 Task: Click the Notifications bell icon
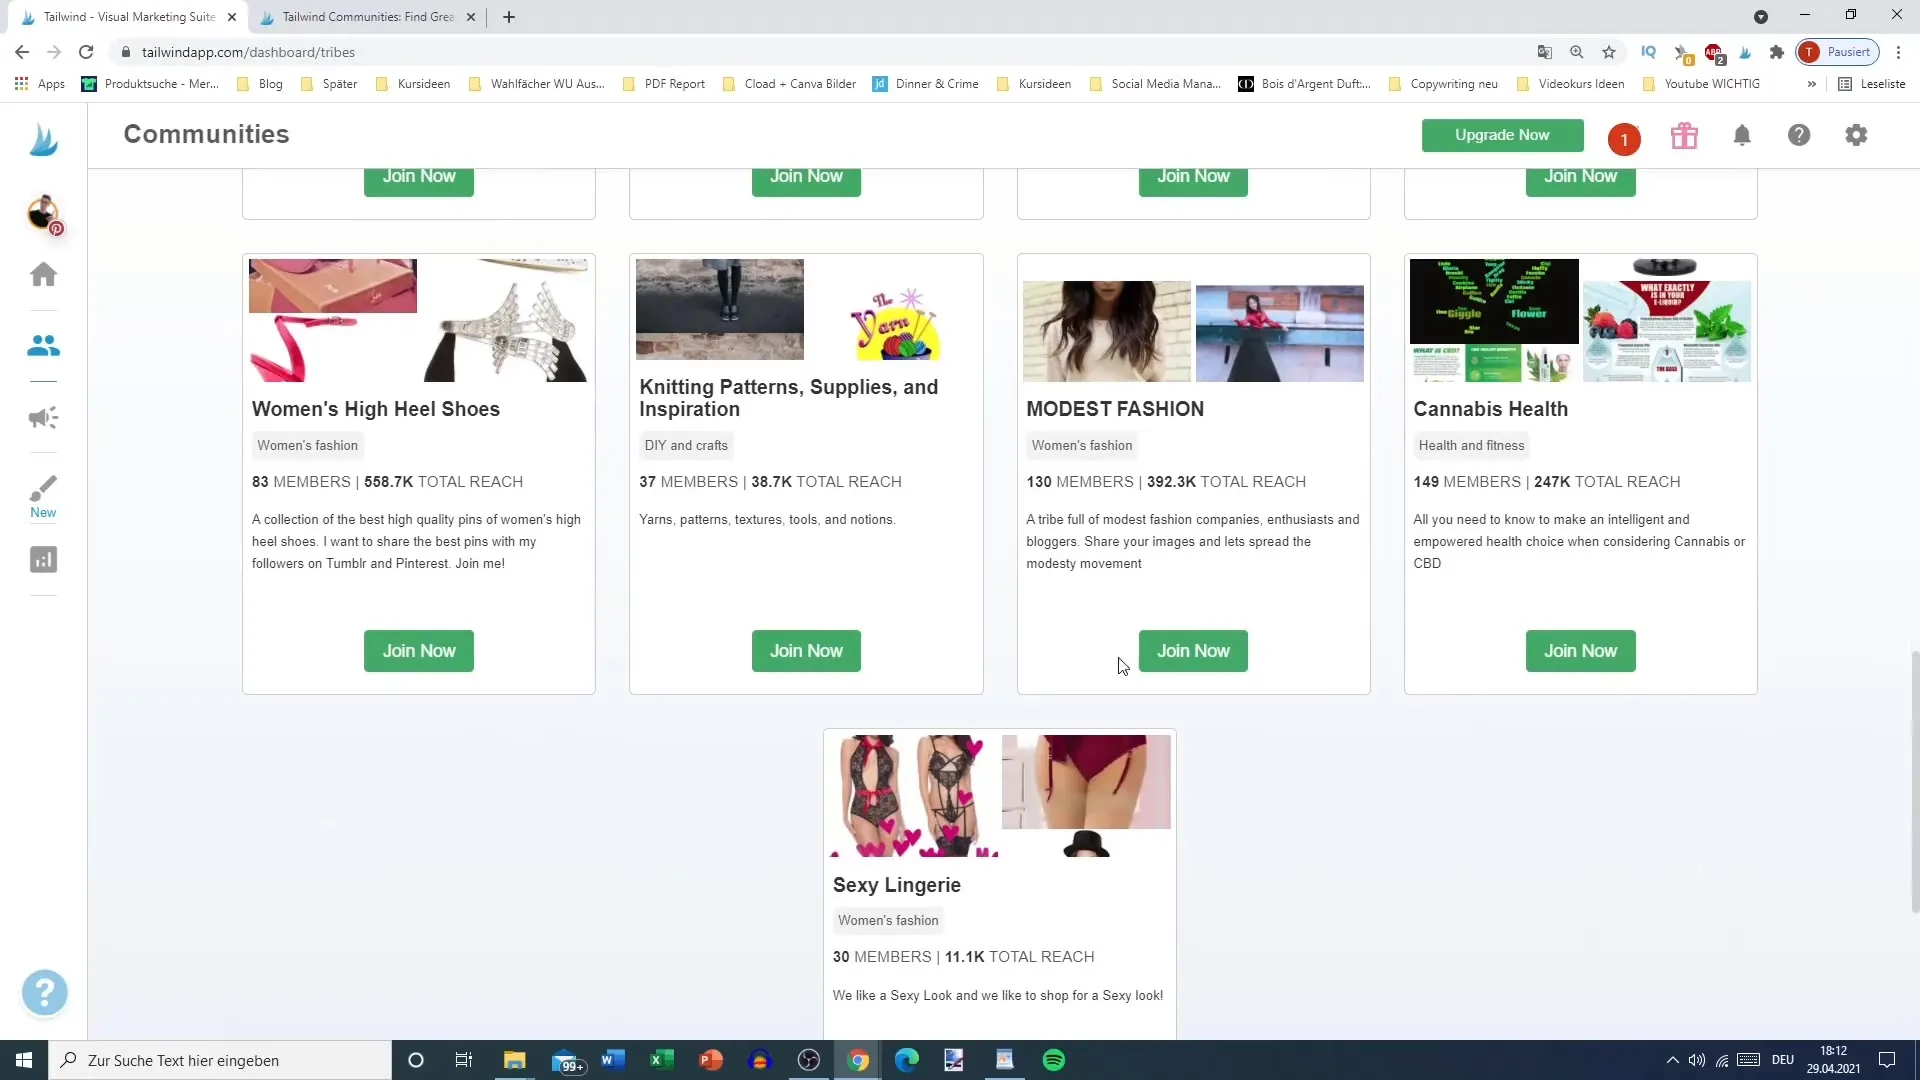[1742, 137]
